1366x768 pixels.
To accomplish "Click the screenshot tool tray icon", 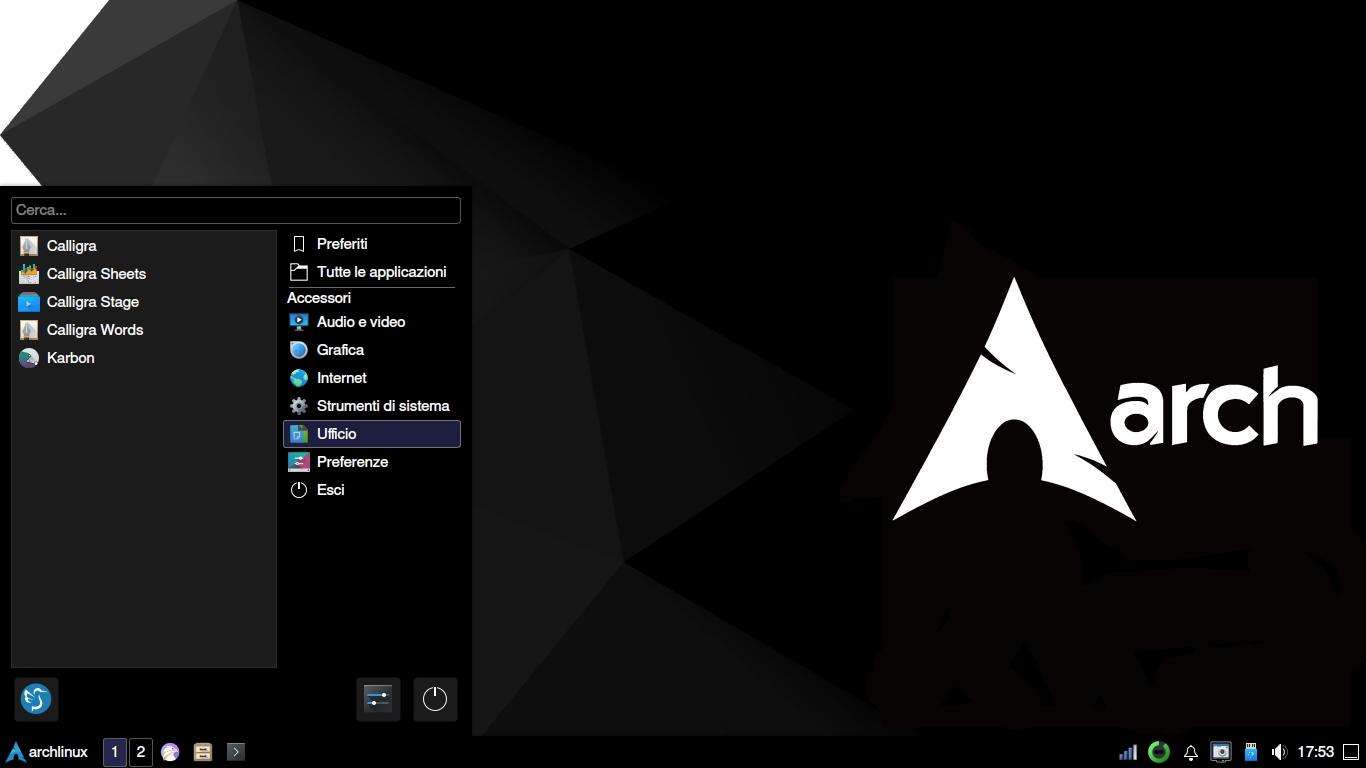I will click(x=1221, y=752).
